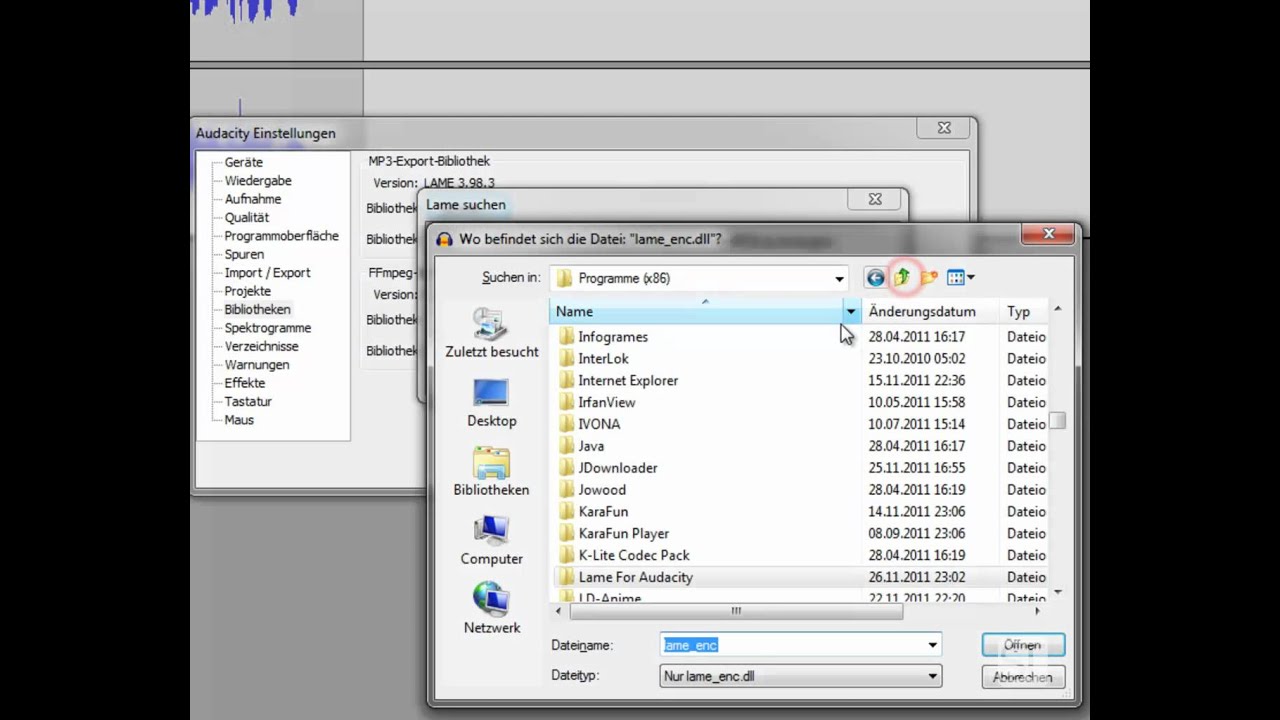
Task: Close the Audacity Einstellungen window
Action: 944,128
